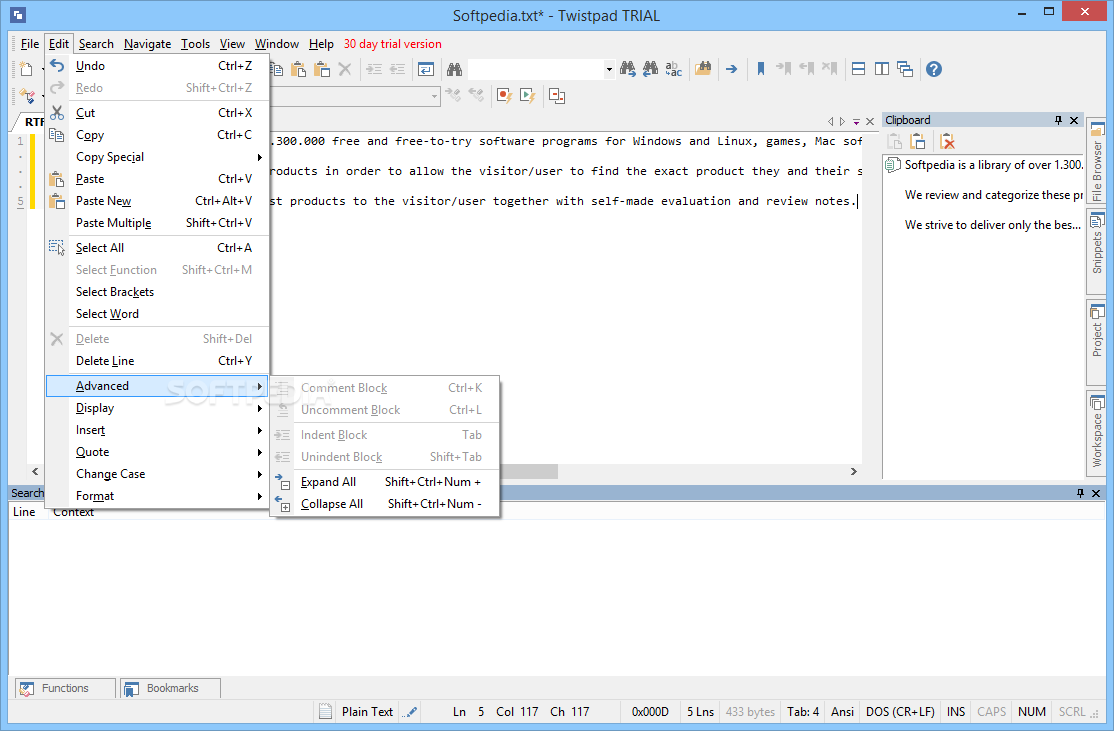Choose Cut from Edit menu

click(x=157, y=113)
